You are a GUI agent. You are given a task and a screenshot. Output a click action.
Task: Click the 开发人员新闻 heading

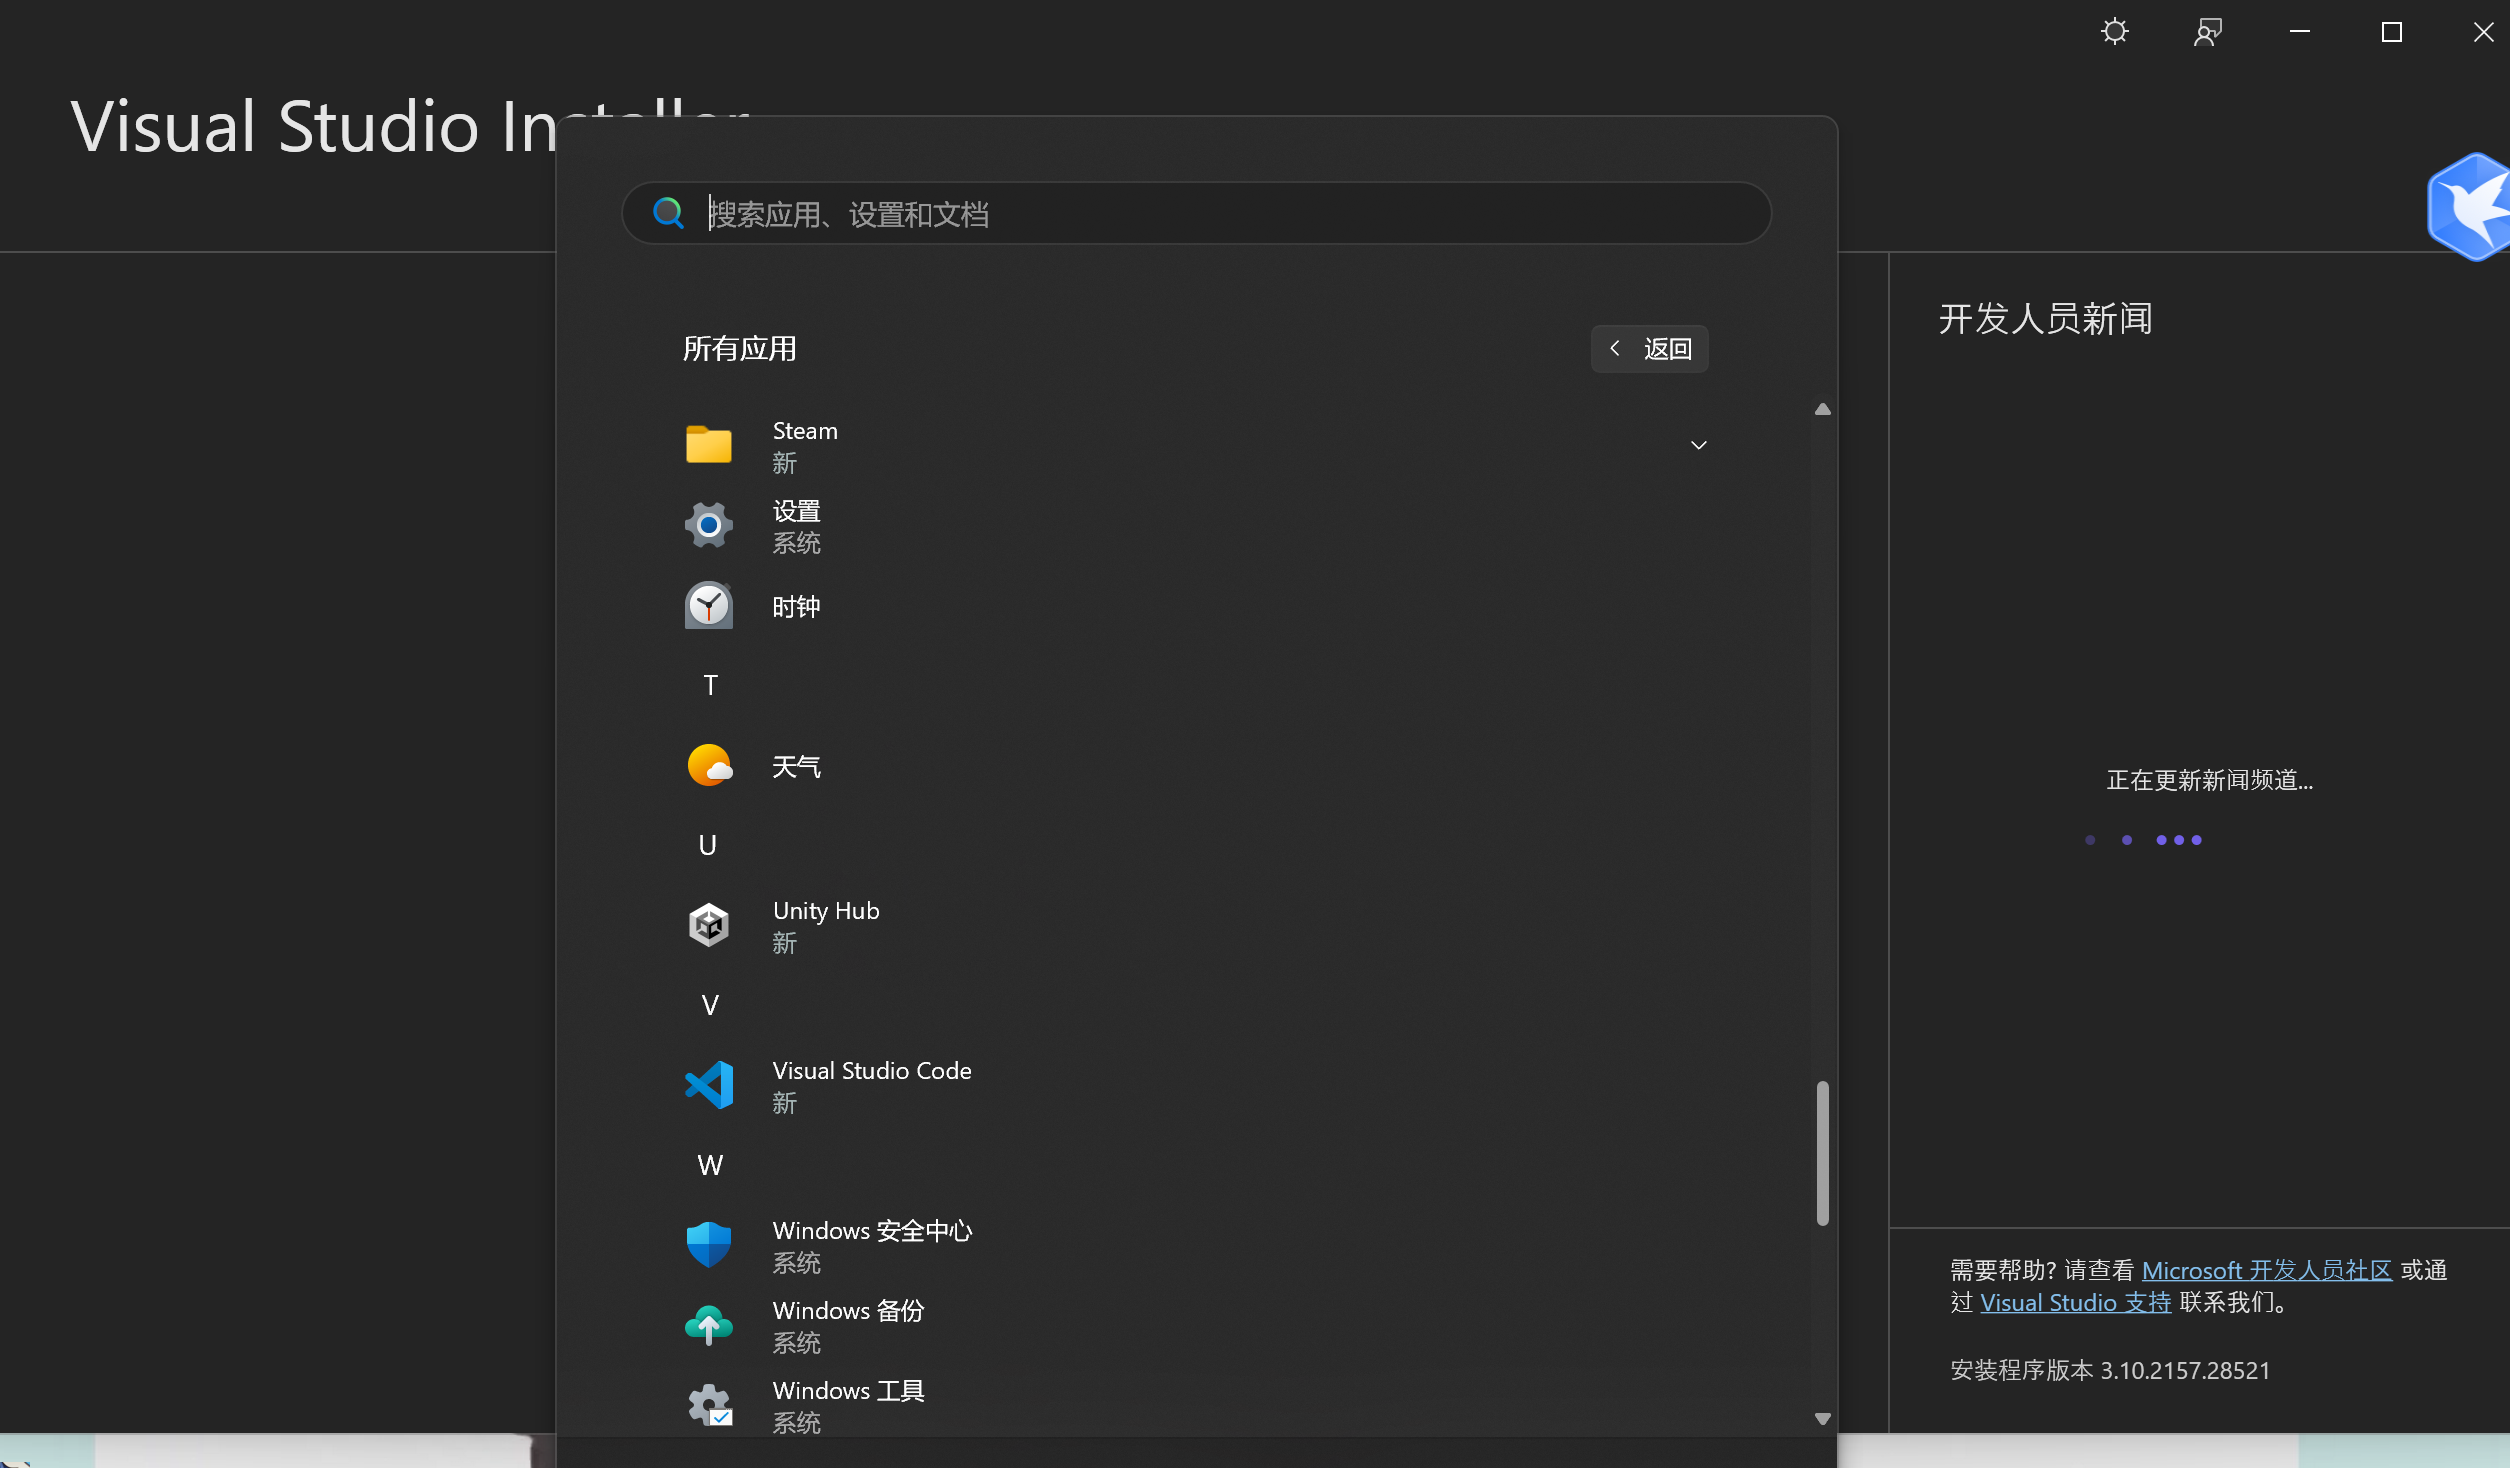[x=2045, y=319]
